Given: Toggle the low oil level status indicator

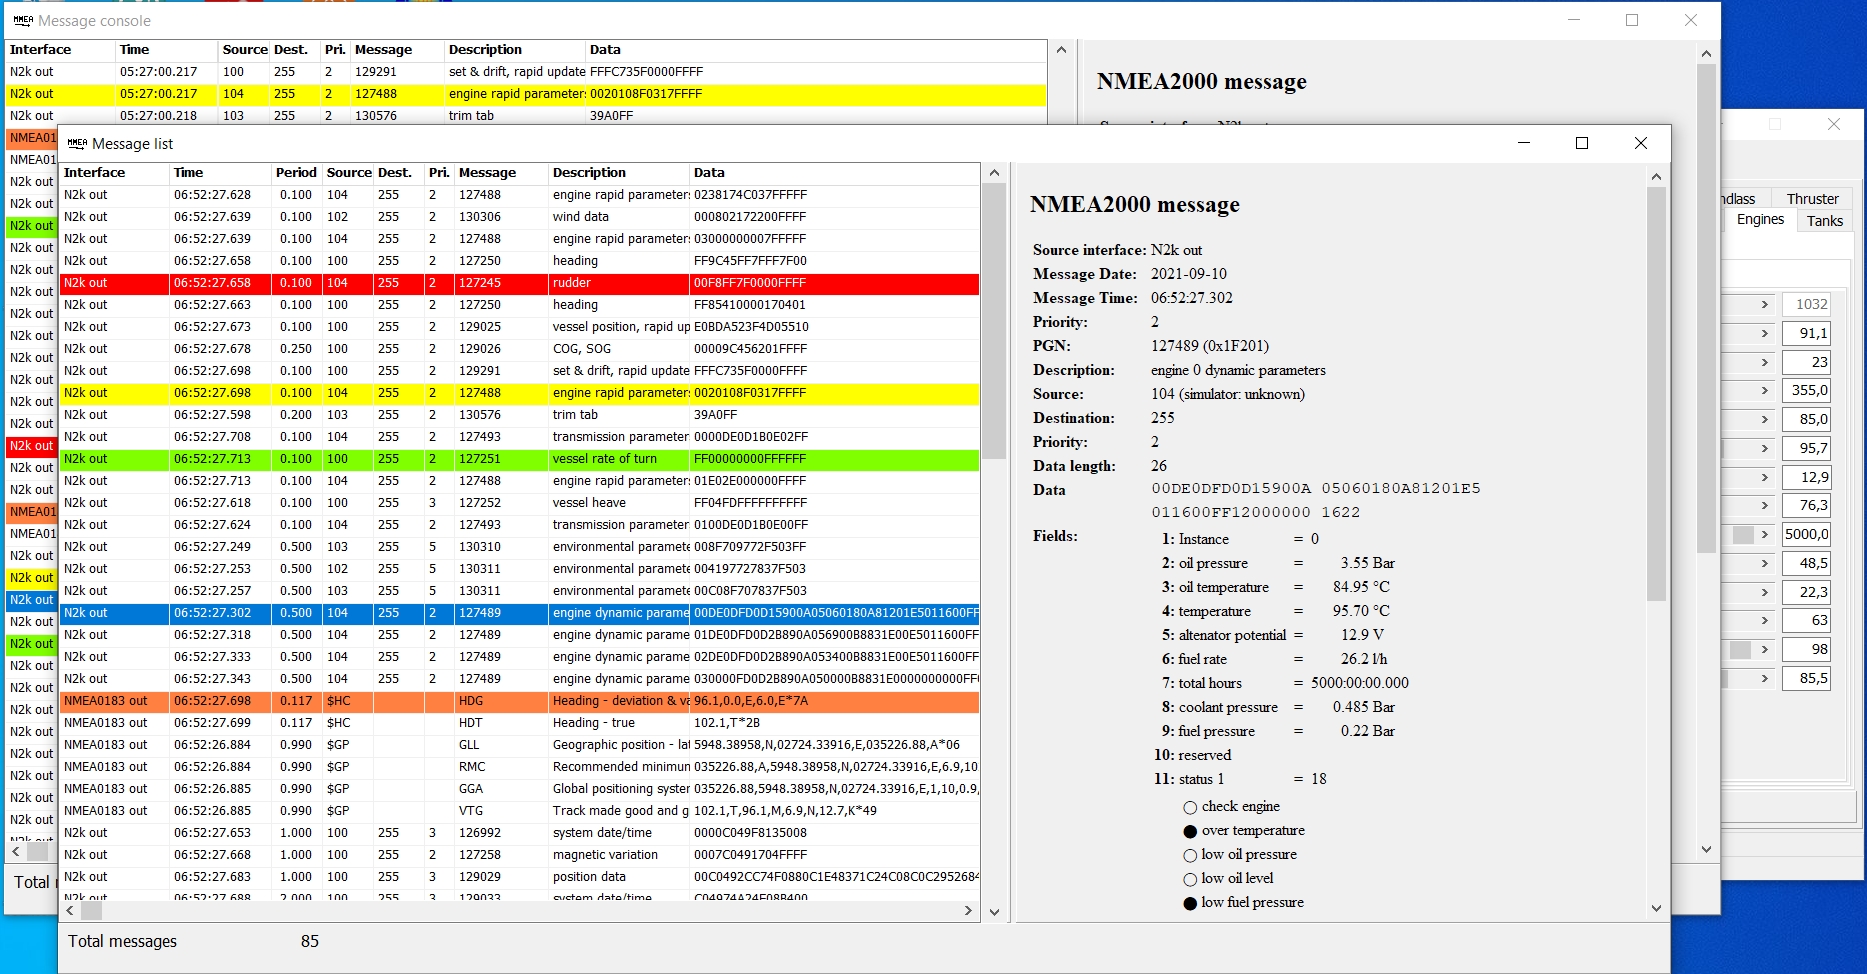Looking at the screenshot, I should (1190, 879).
